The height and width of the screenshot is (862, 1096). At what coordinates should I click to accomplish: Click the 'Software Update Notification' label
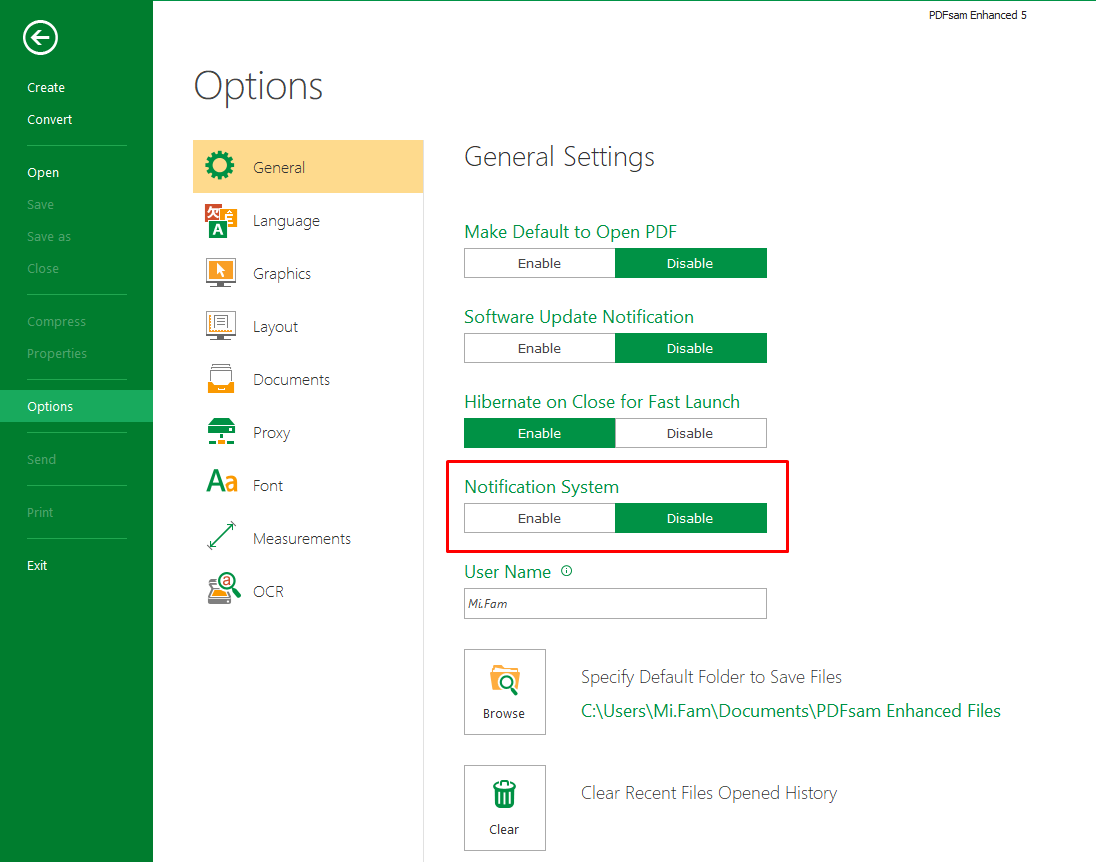pos(579,317)
